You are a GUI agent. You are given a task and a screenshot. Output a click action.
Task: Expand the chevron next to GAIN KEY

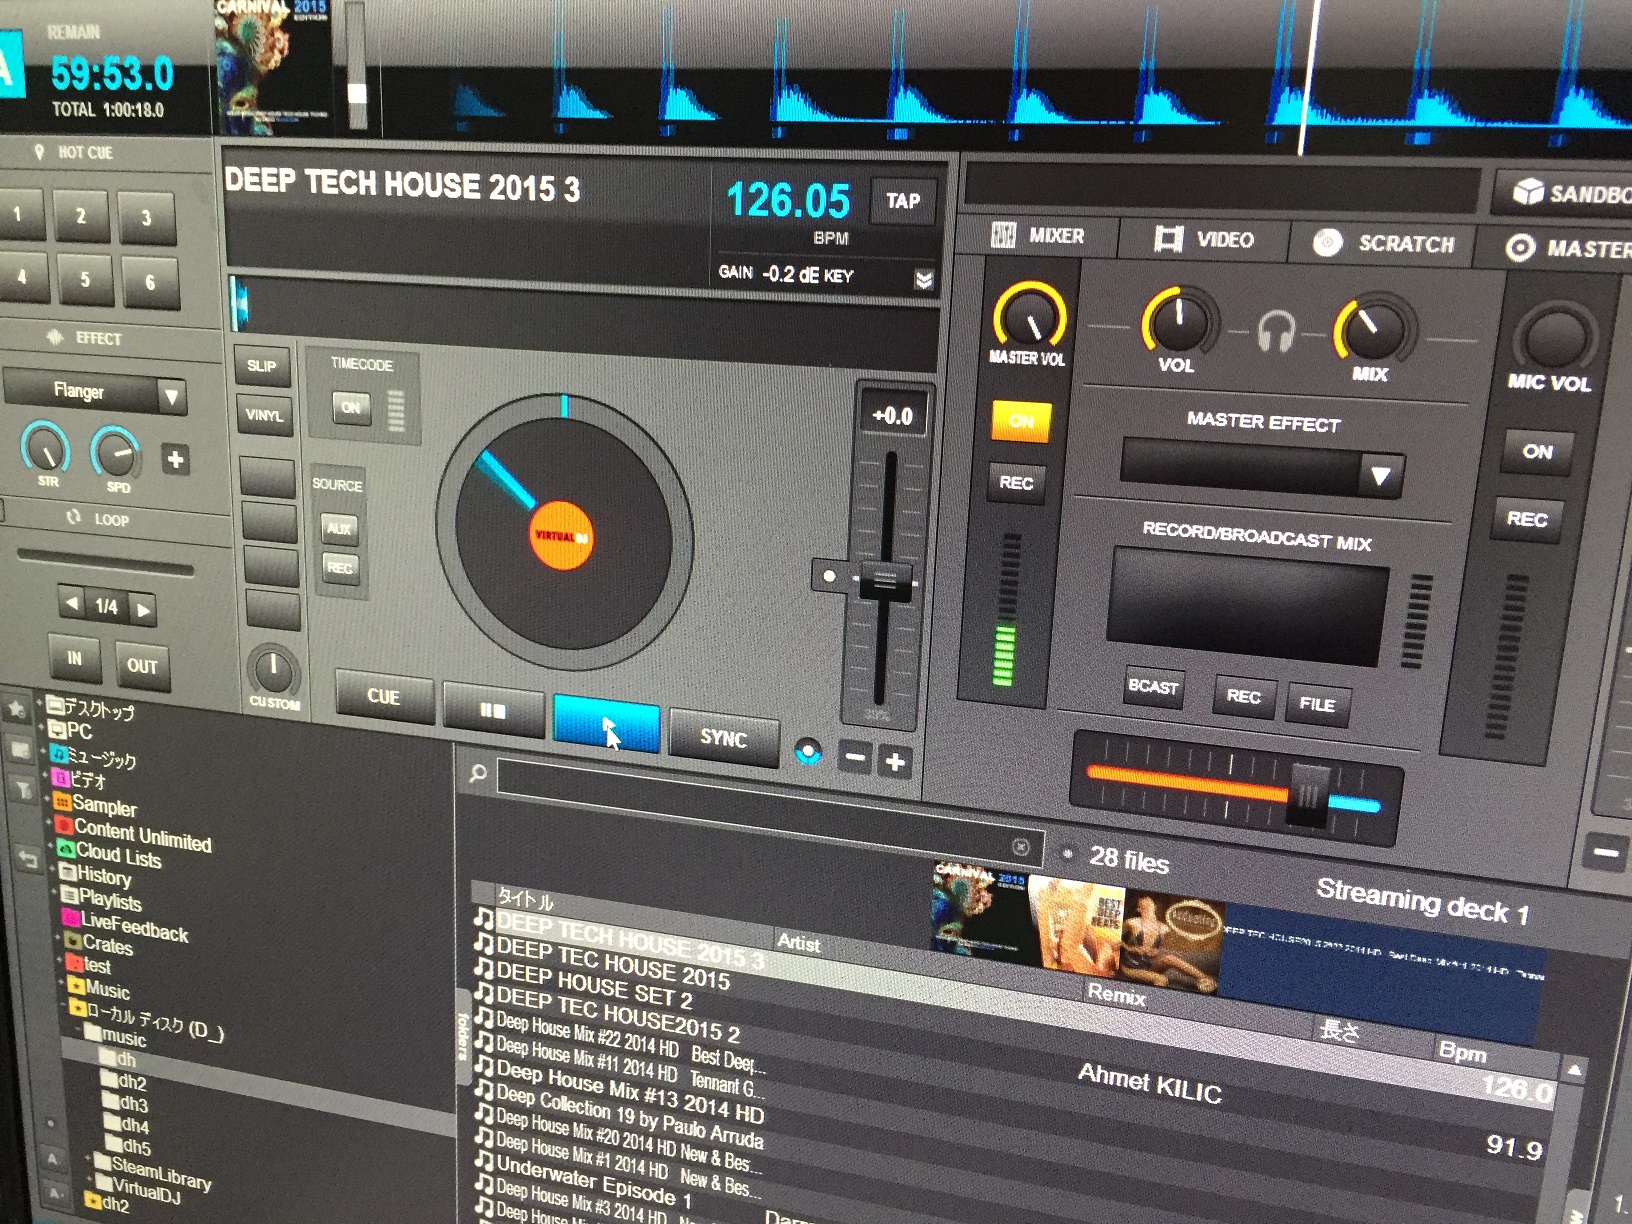[x=925, y=280]
